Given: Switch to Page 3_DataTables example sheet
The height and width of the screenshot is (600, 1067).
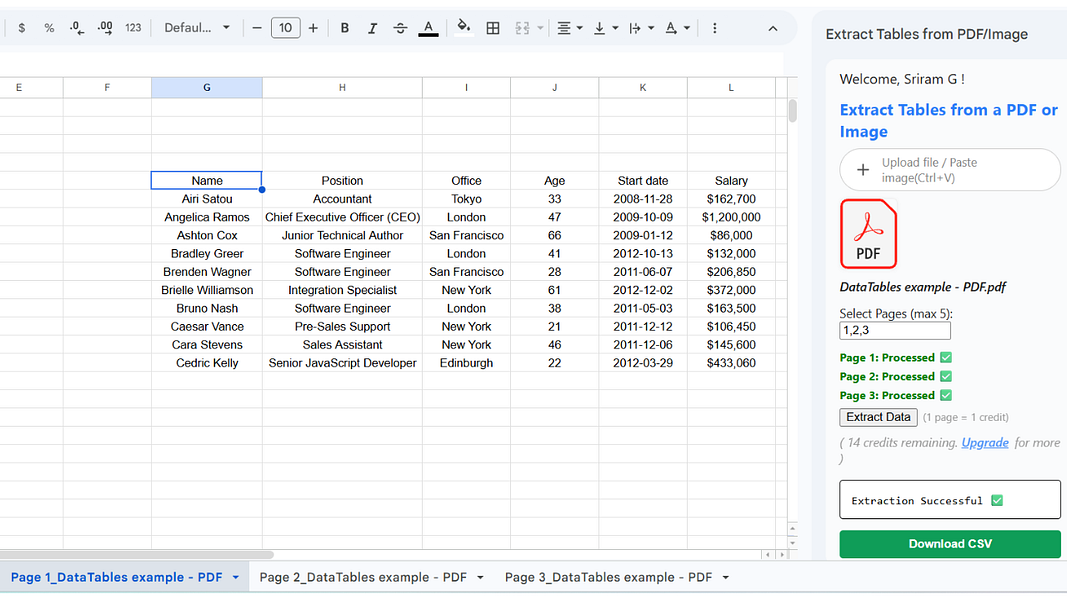Looking at the screenshot, I should (608, 577).
